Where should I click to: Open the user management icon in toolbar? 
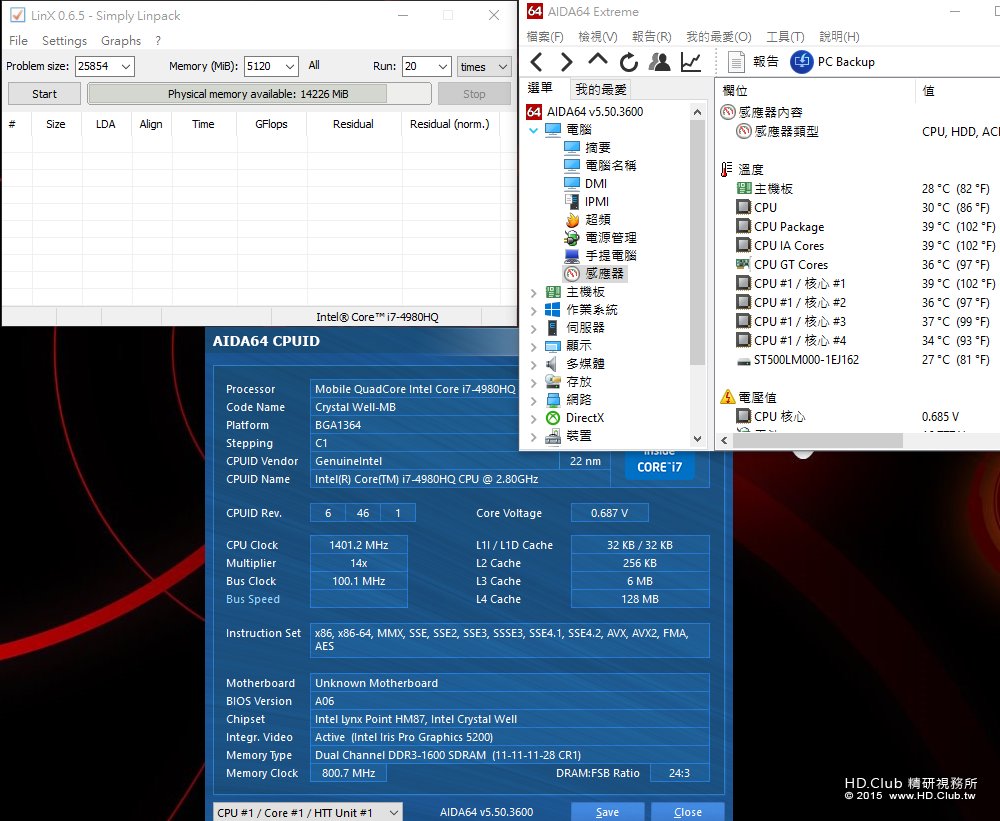(659, 62)
